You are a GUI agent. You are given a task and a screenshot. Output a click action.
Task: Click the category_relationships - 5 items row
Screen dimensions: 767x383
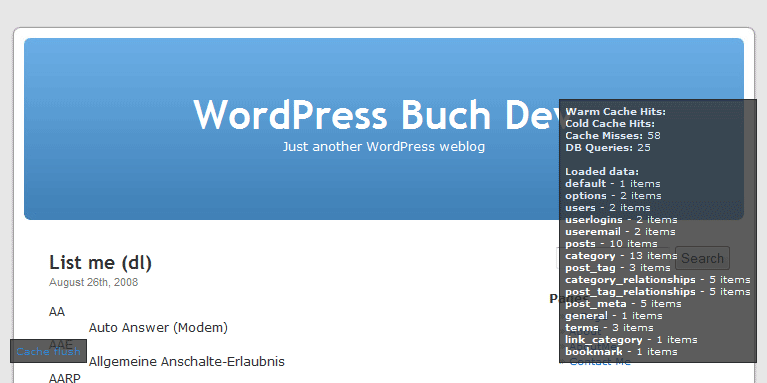pyautogui.click(x=658, y=280)
